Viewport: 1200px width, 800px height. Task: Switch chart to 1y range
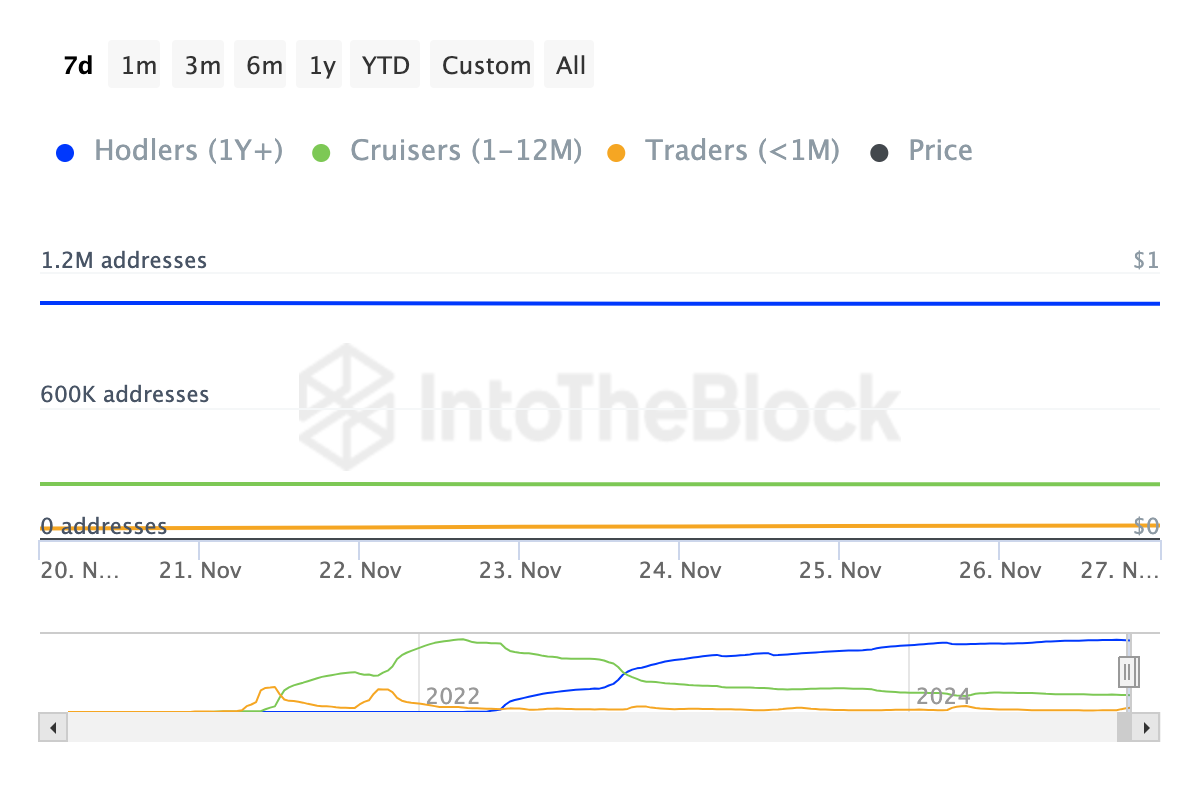pyautogui.click(x=322, y=66)
